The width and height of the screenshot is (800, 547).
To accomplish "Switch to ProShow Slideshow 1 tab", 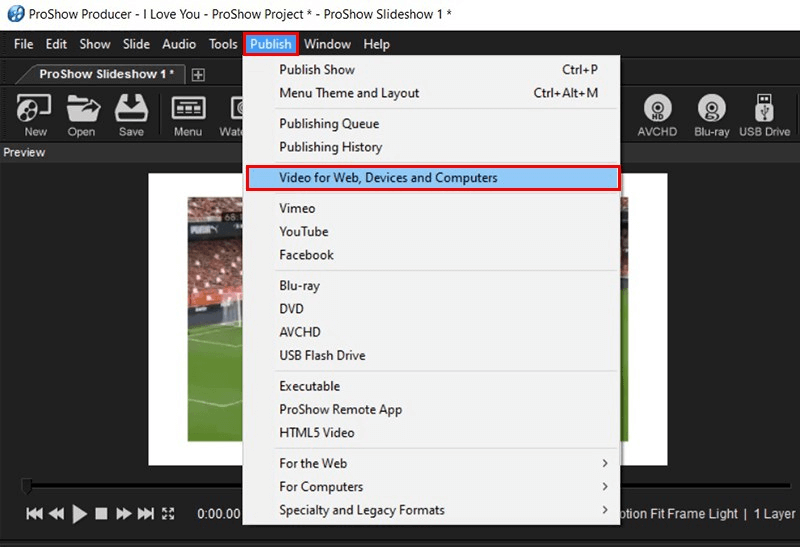I will [106, 74].
